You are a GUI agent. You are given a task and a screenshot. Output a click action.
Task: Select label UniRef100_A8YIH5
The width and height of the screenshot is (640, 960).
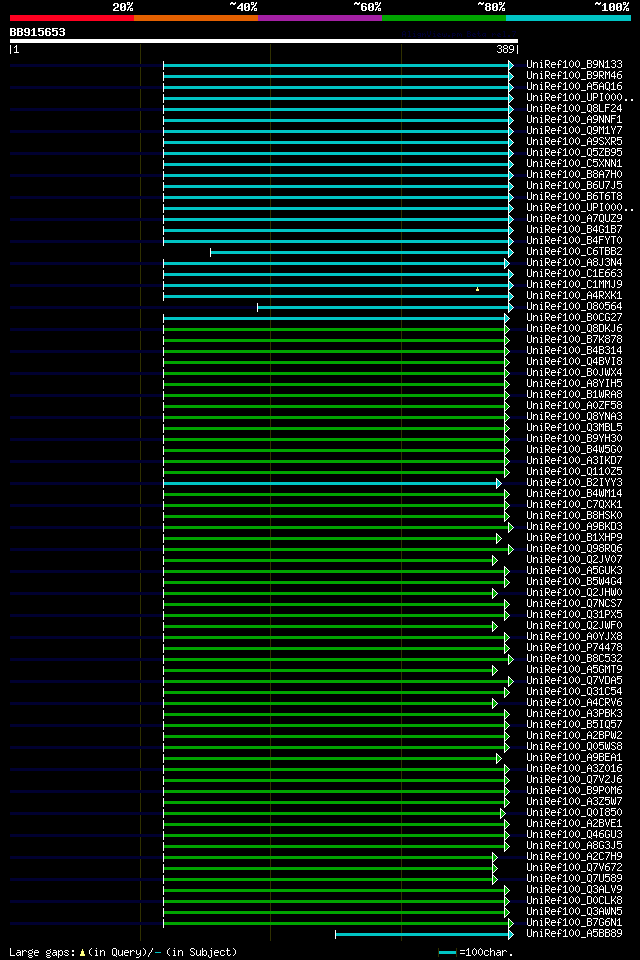[574, 384]
